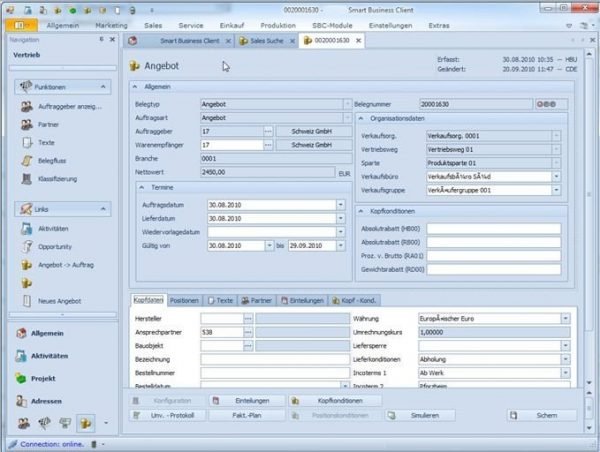Click the Sichern button

[542, 415]
